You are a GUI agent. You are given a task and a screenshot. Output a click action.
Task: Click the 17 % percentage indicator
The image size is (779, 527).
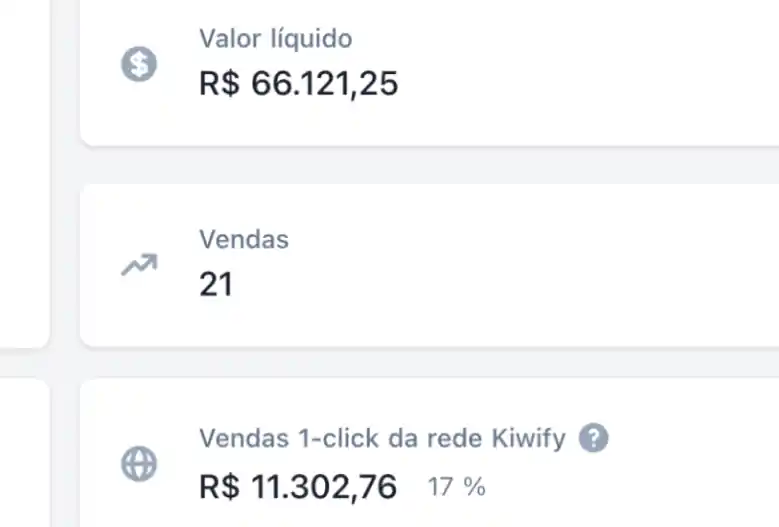[456, 488]
